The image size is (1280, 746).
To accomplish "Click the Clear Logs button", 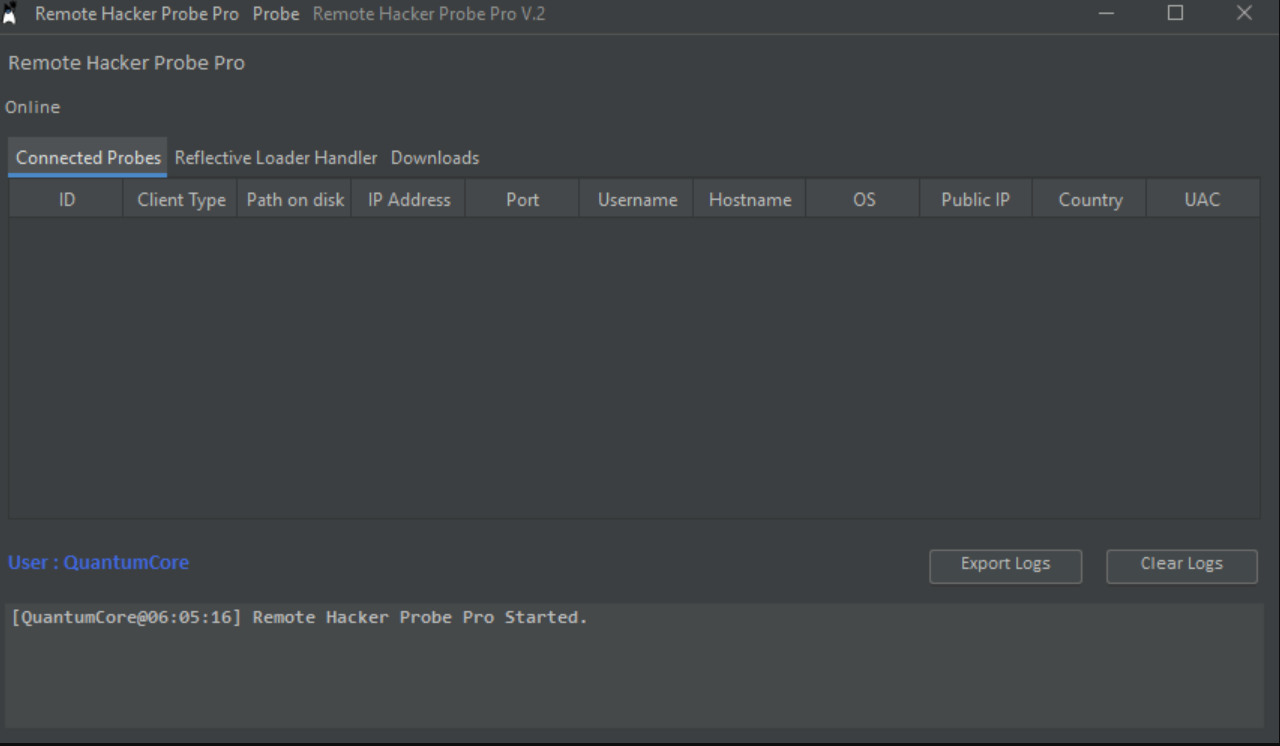I will [x=1182, y=565].
